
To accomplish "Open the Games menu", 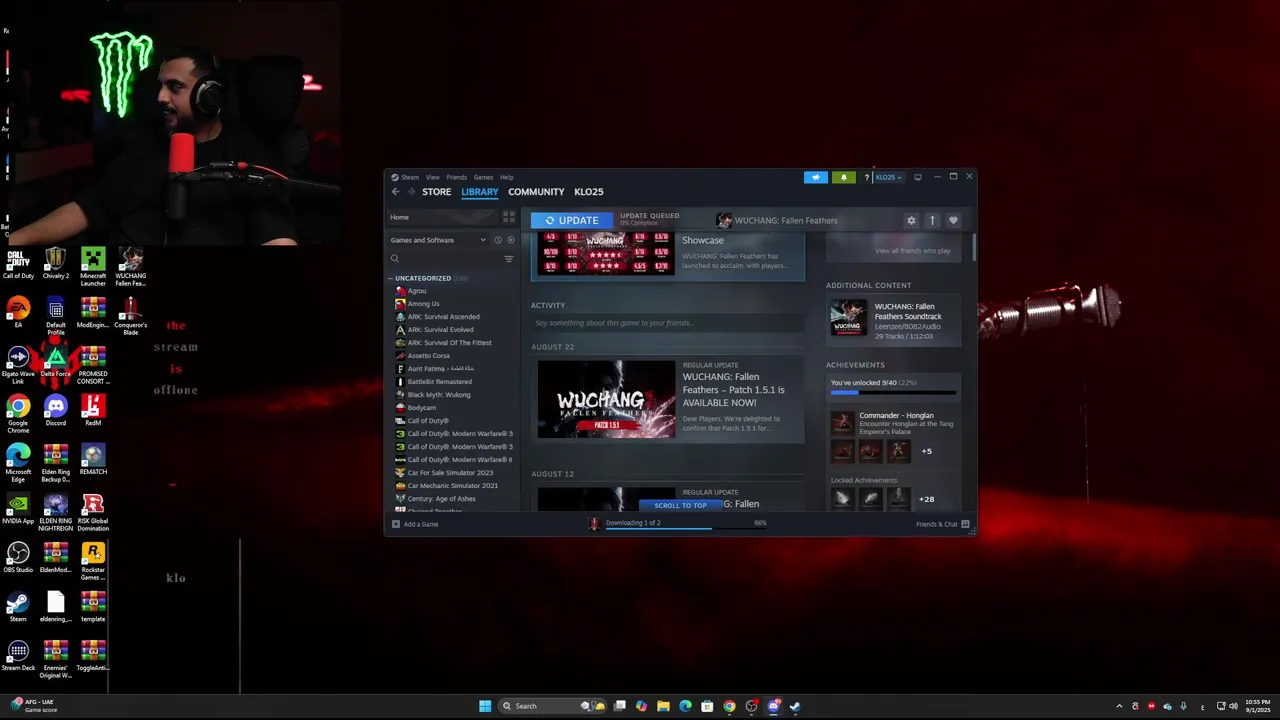I will (x=483, y=177).
